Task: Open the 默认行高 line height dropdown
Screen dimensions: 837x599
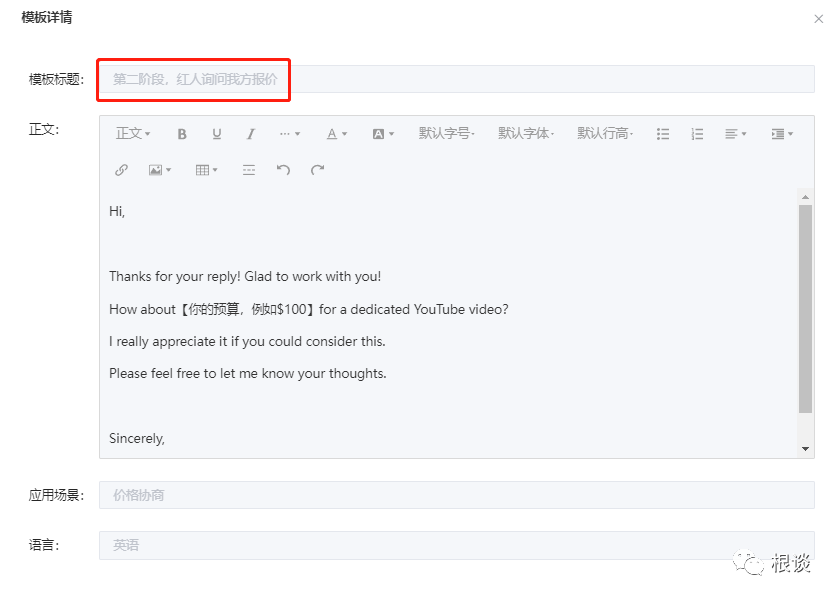Action: click(x=605, y=133)
